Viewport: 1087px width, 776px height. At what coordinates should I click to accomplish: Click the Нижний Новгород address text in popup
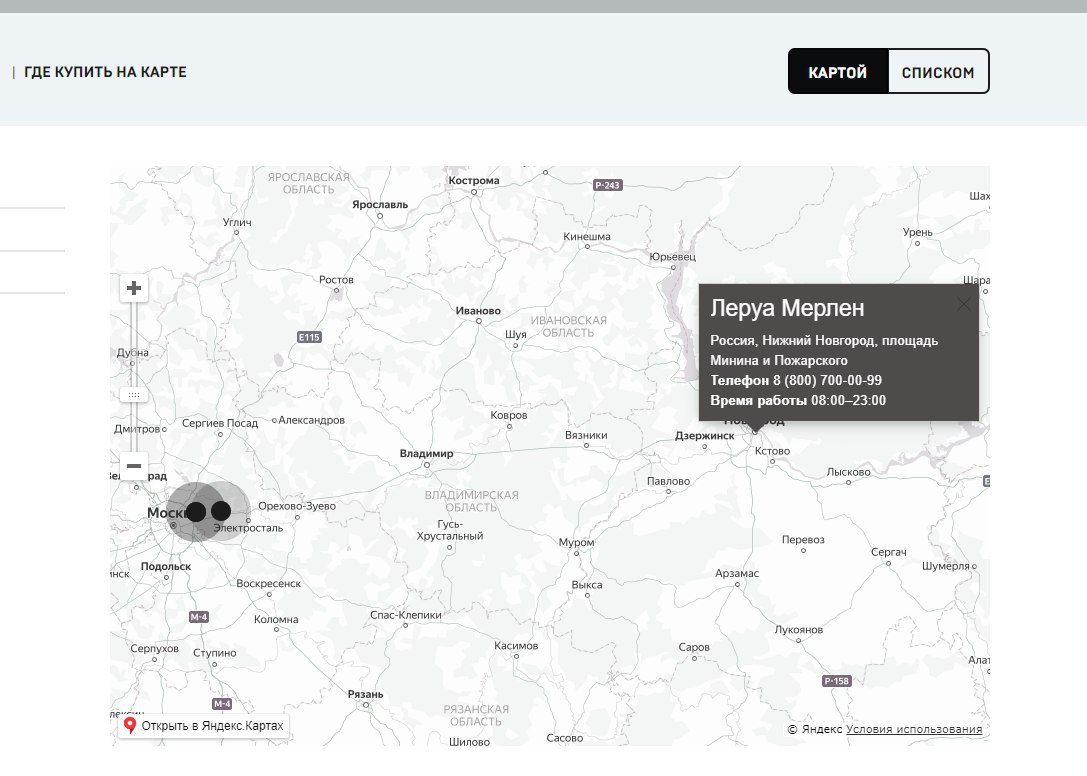[824, 350]
